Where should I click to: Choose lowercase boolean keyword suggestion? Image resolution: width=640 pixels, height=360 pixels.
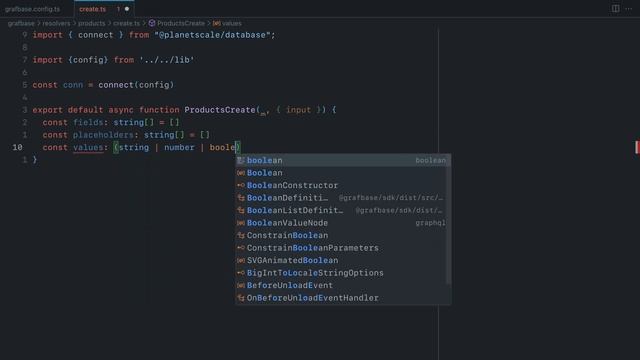click(x=343, y=160)
